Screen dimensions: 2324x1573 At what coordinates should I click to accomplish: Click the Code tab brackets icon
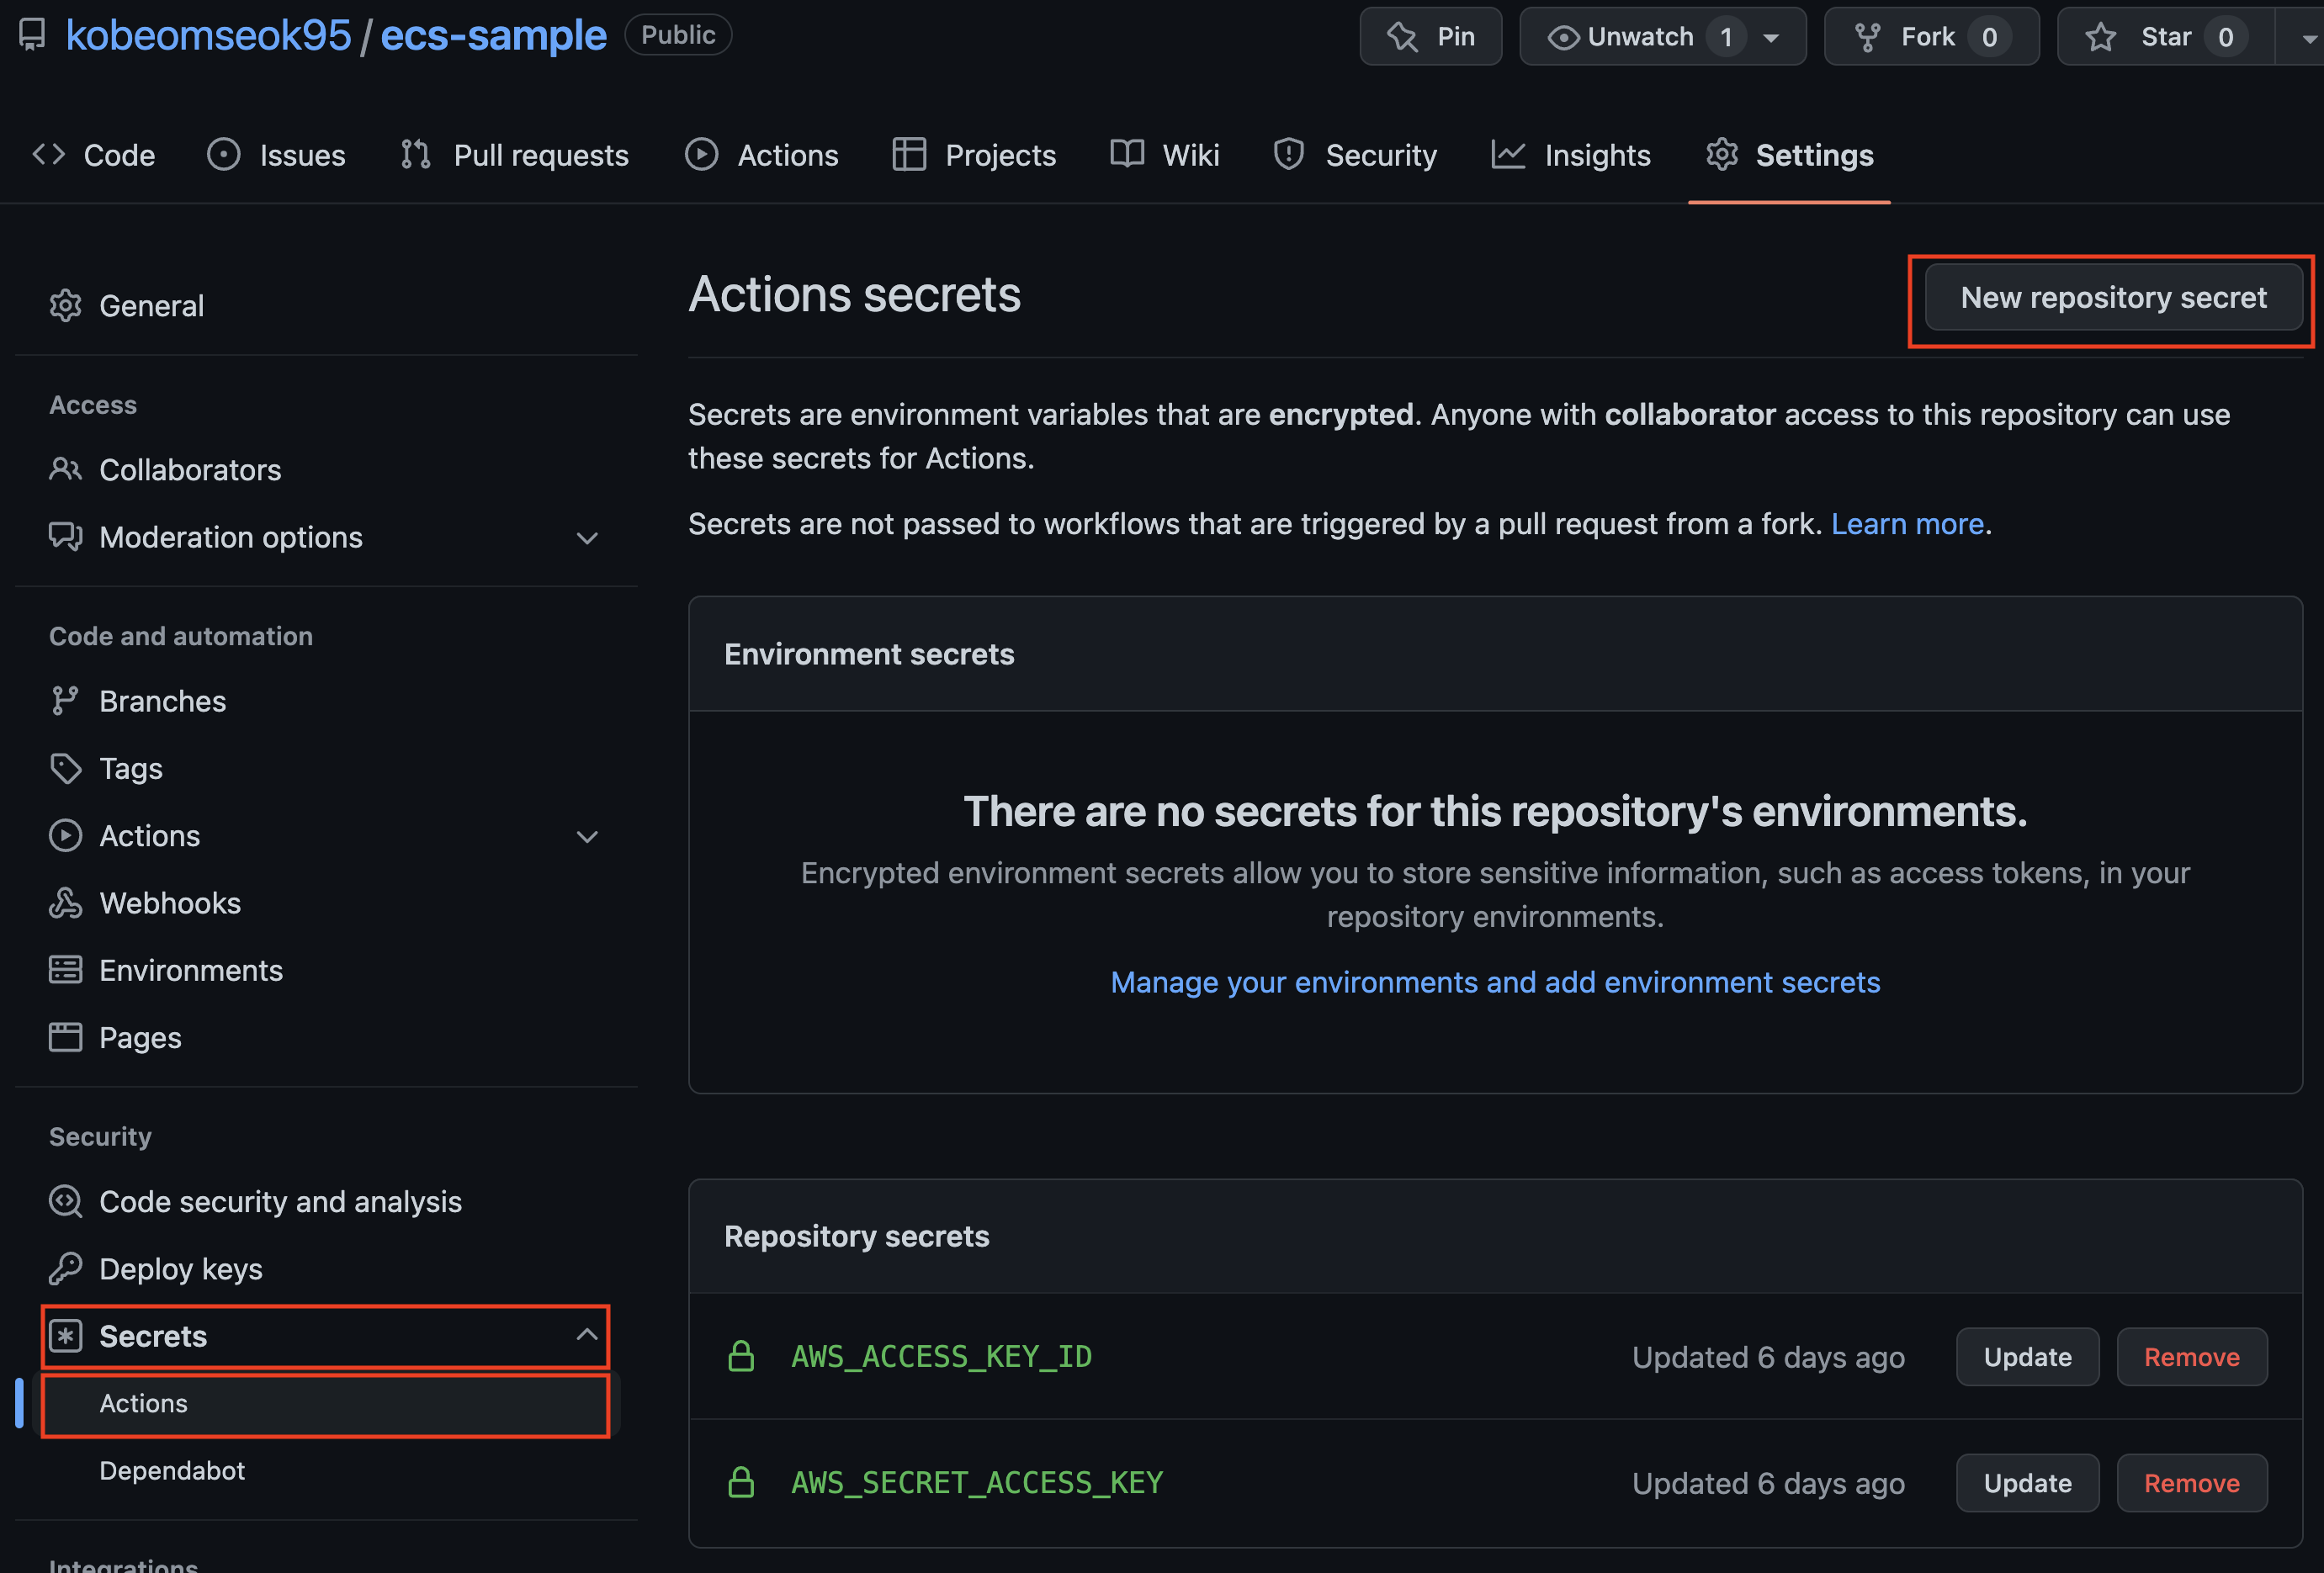pyautogui.click(x=49, y=154)
